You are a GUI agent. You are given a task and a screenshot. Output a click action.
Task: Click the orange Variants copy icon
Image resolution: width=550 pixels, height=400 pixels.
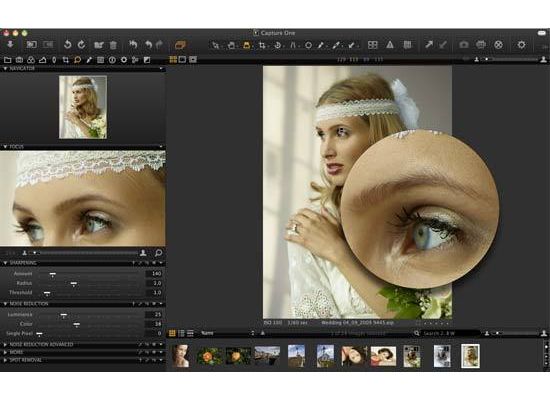pos(180,45)
